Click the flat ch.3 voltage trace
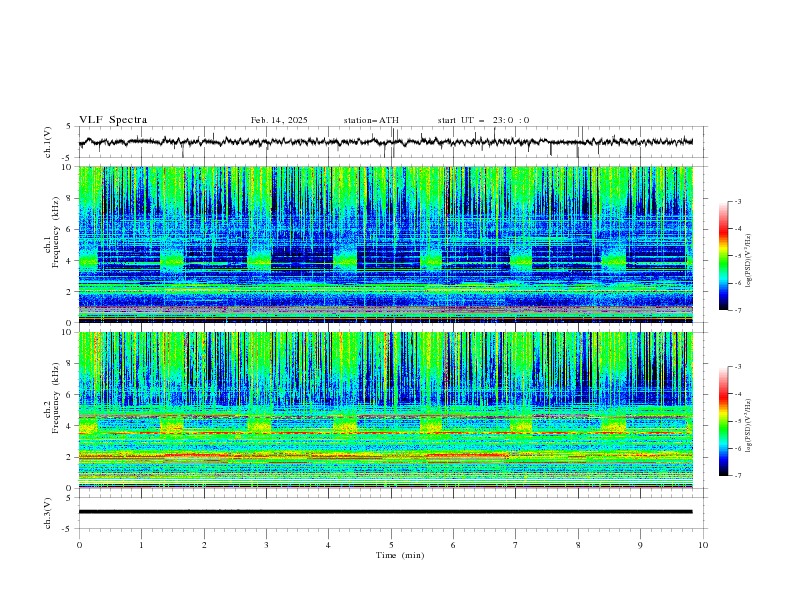 click(386, 512)
